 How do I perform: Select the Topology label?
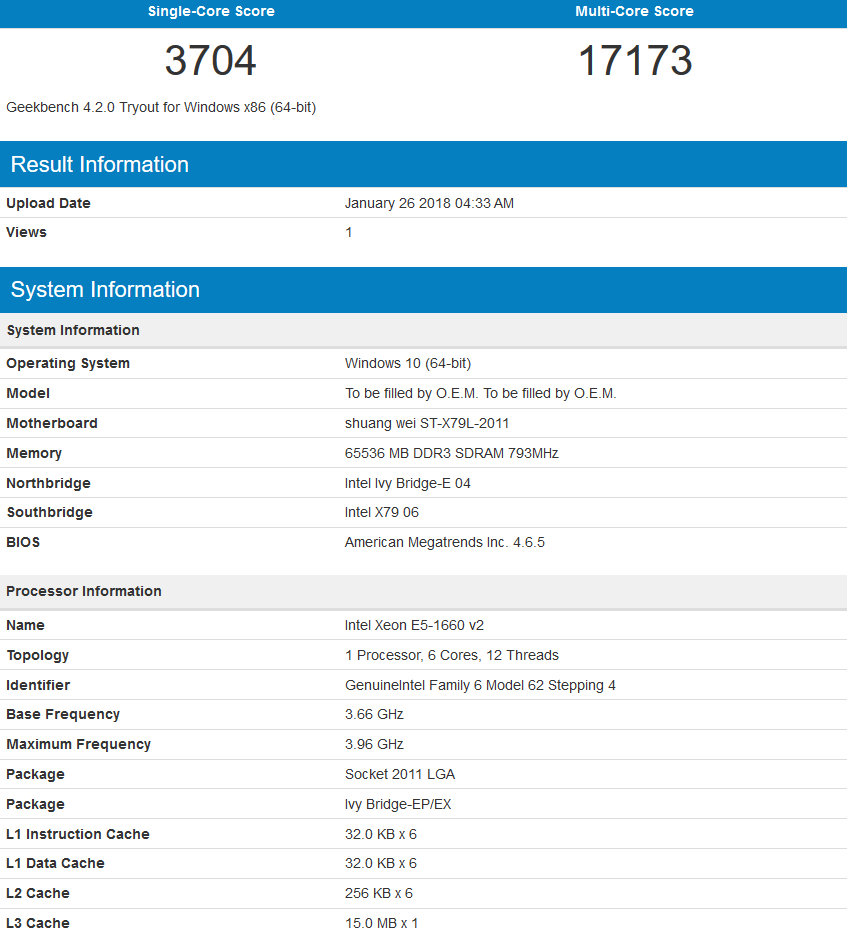(38, 655)
